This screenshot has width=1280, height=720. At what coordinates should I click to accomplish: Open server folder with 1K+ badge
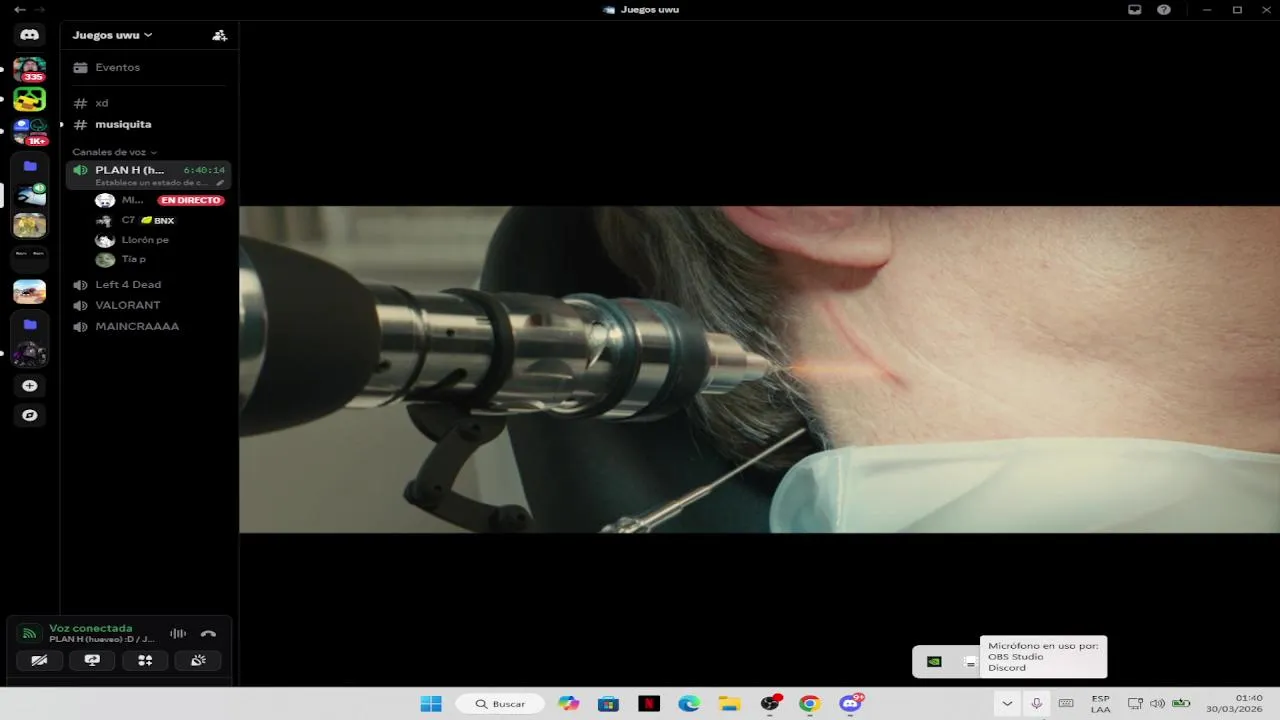coord(29,131)
